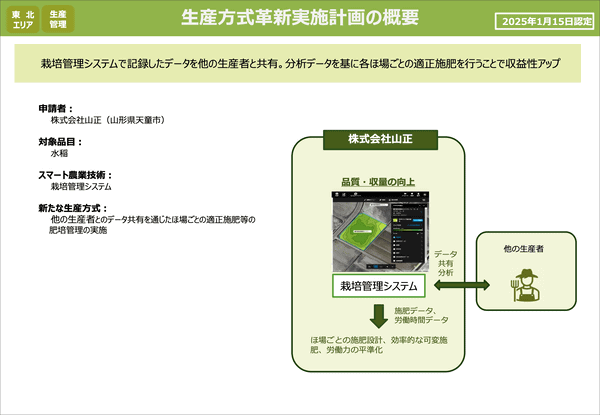The image size is (600, 415).
Task: Click the 他の生産者 label
Action: point(524,245)
